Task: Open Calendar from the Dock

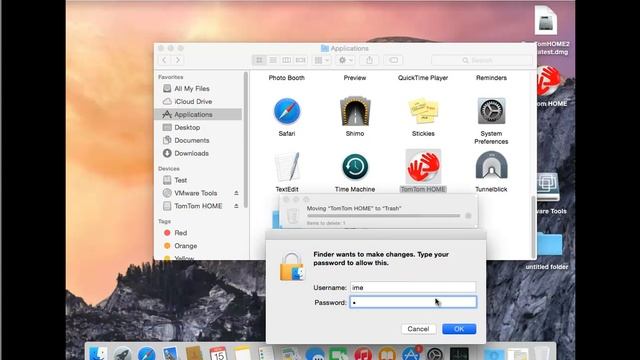Action: pyautogui.click(x=218, y=353)
